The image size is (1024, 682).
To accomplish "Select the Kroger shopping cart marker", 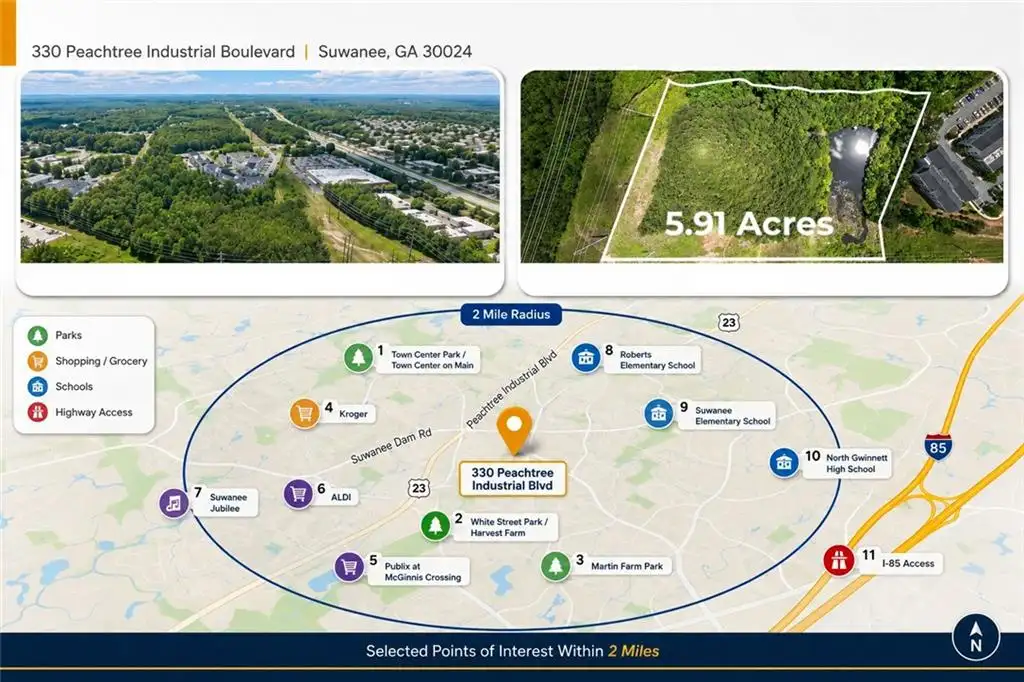I will pos(304,414).
